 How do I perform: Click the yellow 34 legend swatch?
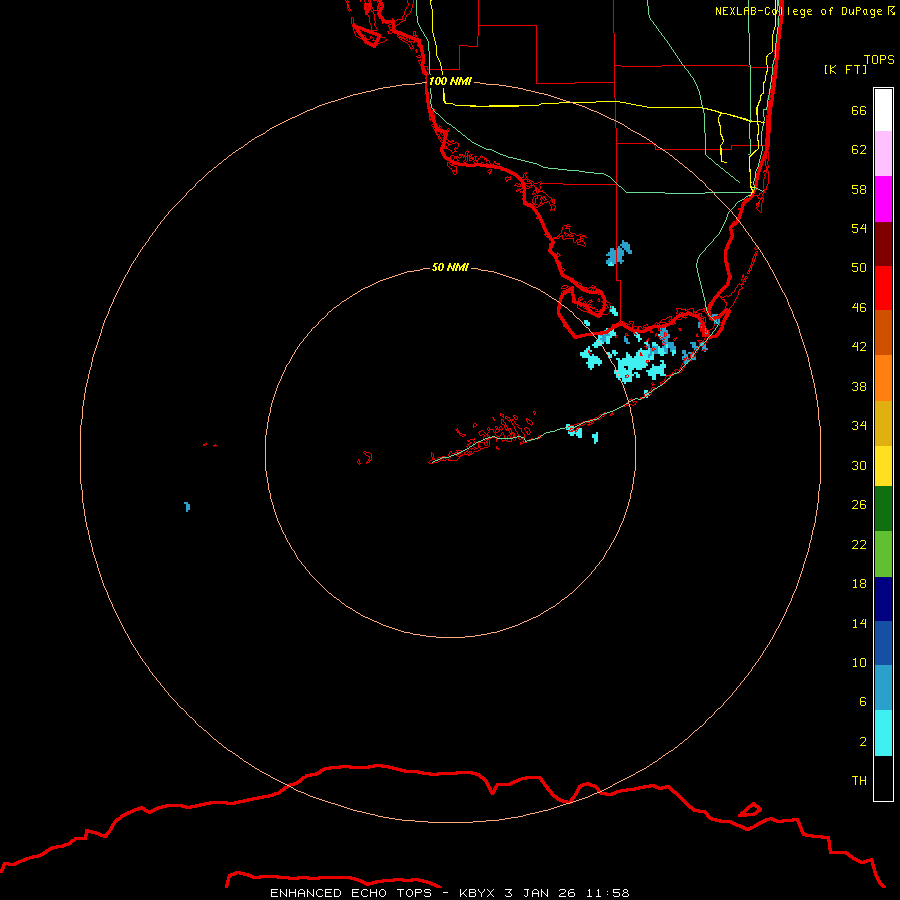tap(883, 466)
